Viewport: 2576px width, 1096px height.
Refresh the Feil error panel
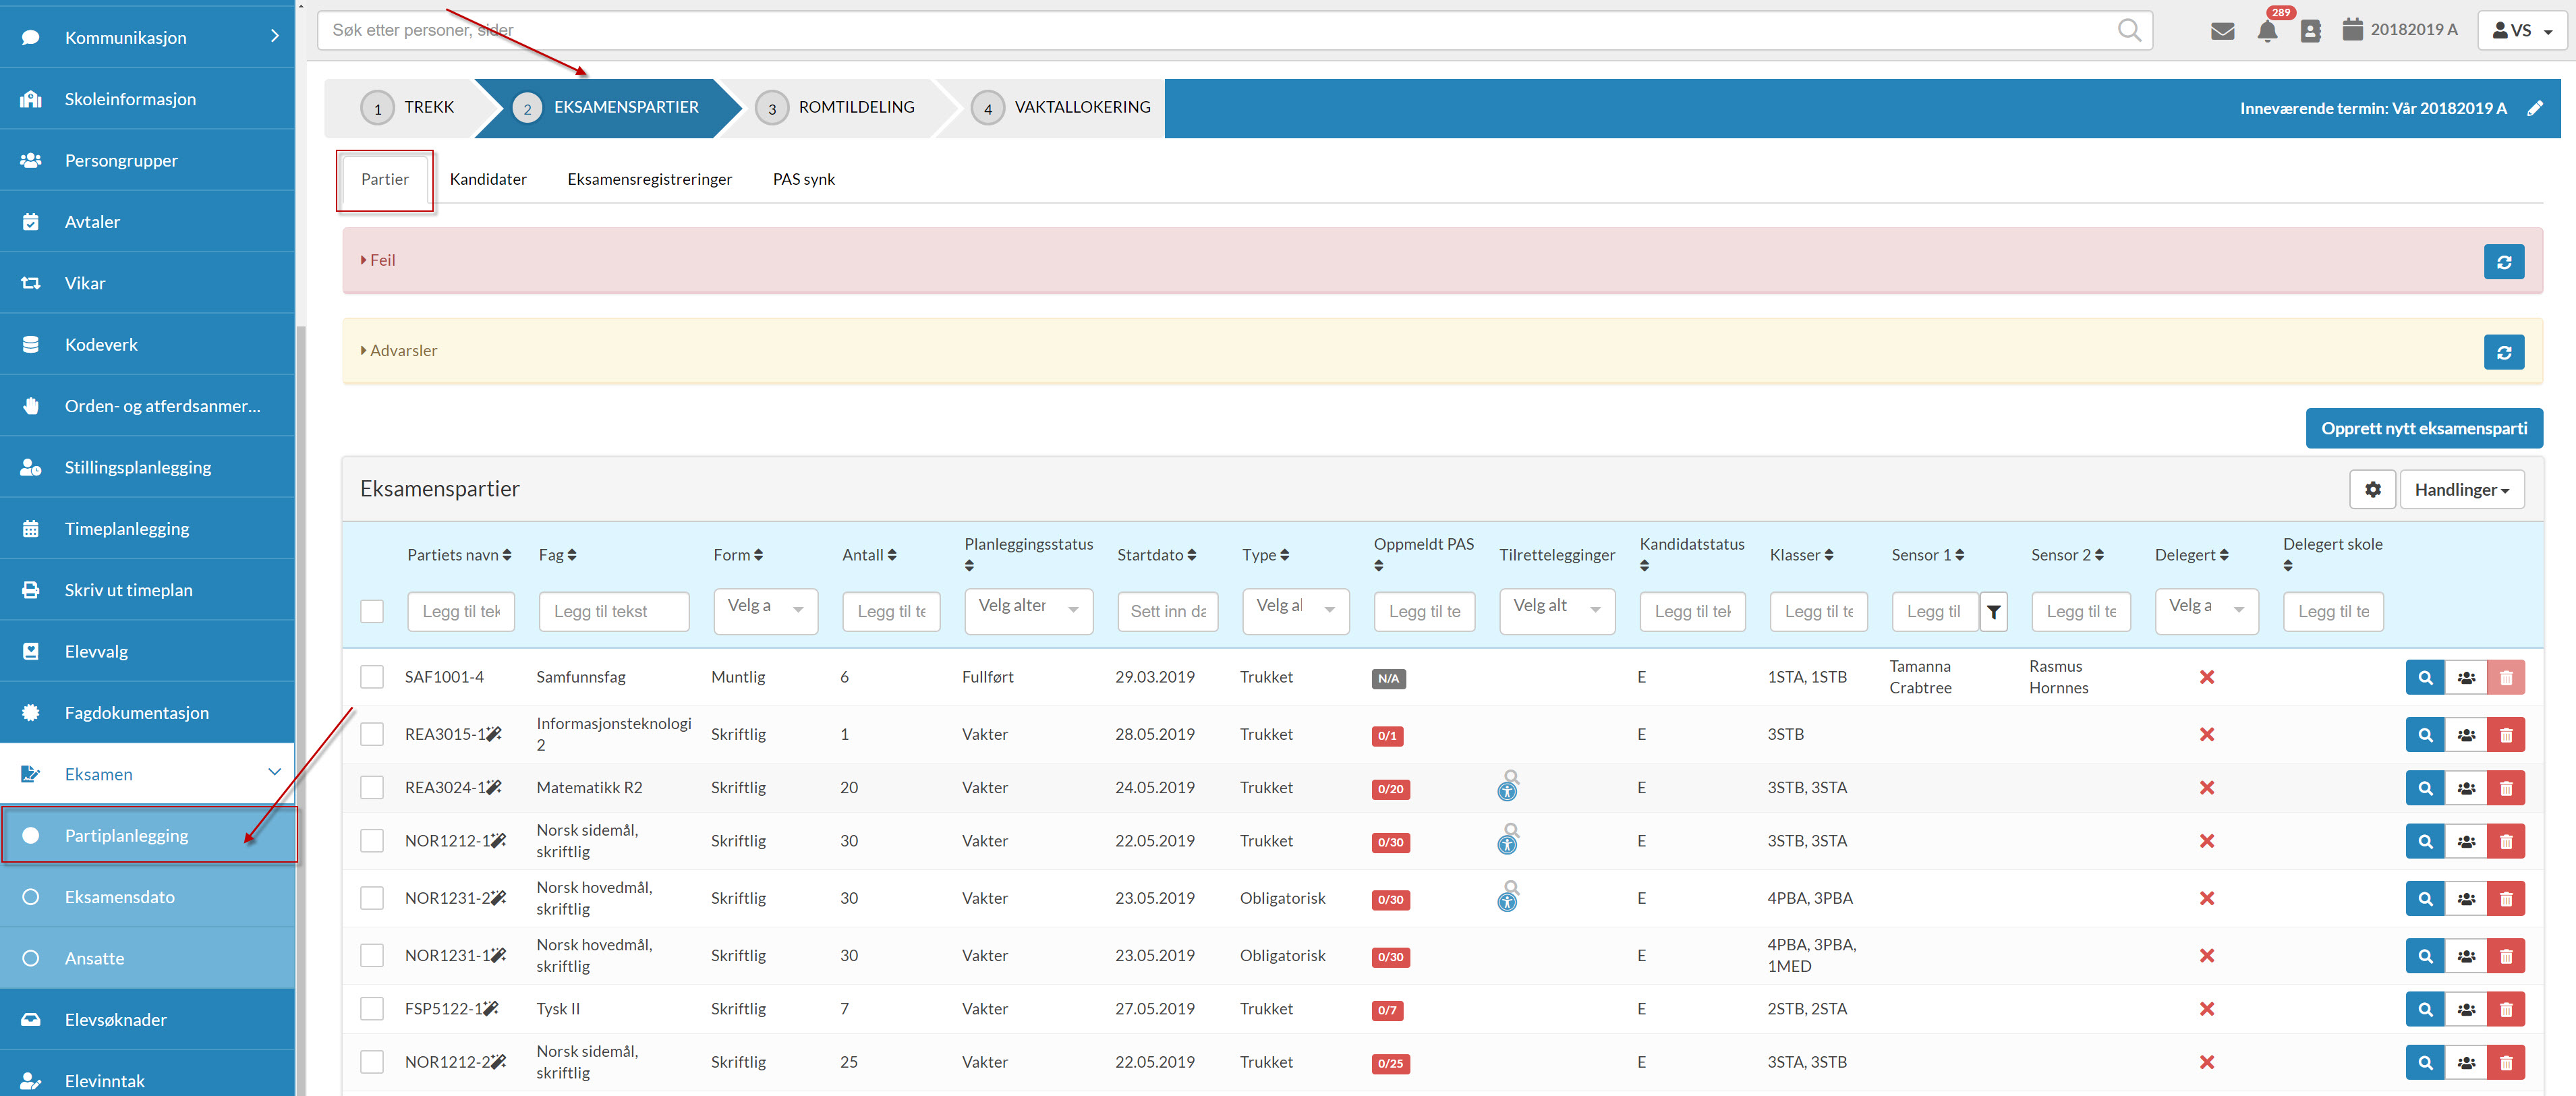click(2503, 262)
